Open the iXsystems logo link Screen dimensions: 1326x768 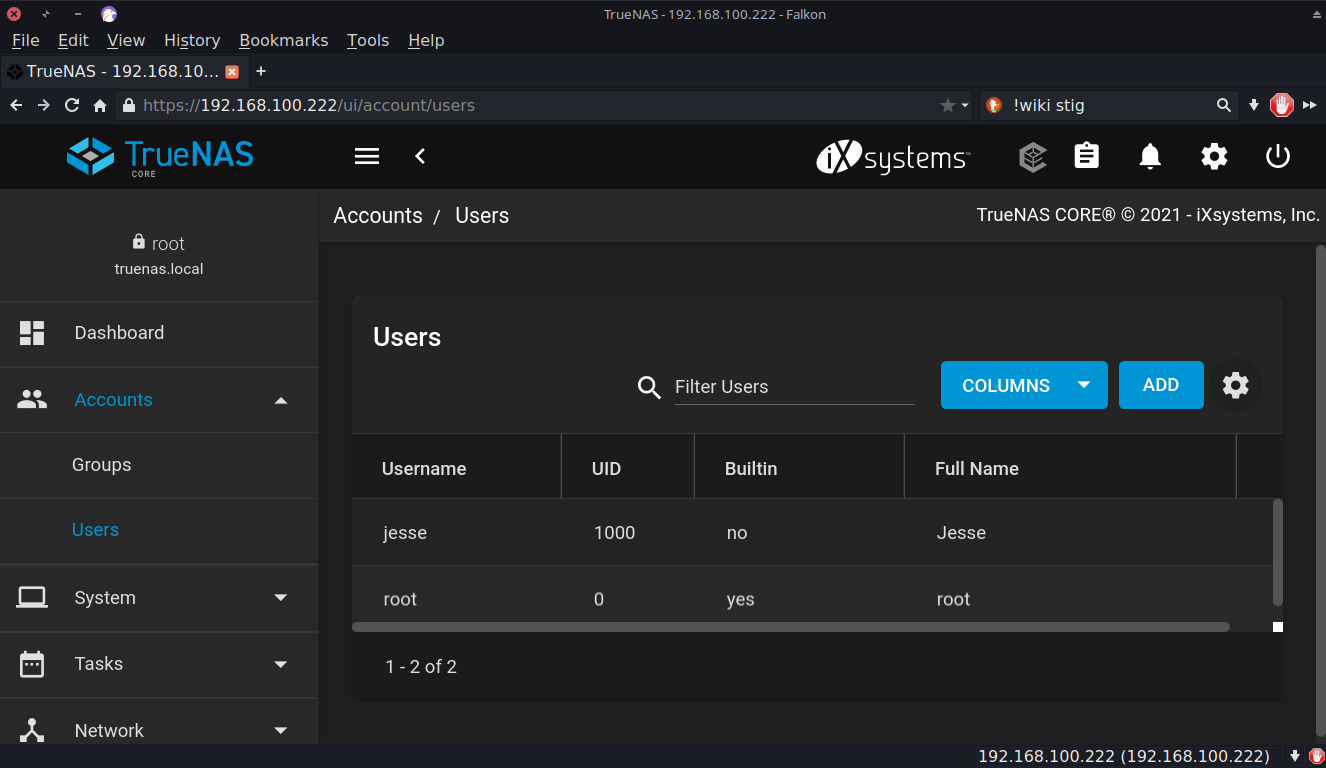pyautogui.click(x=893, y=157)
